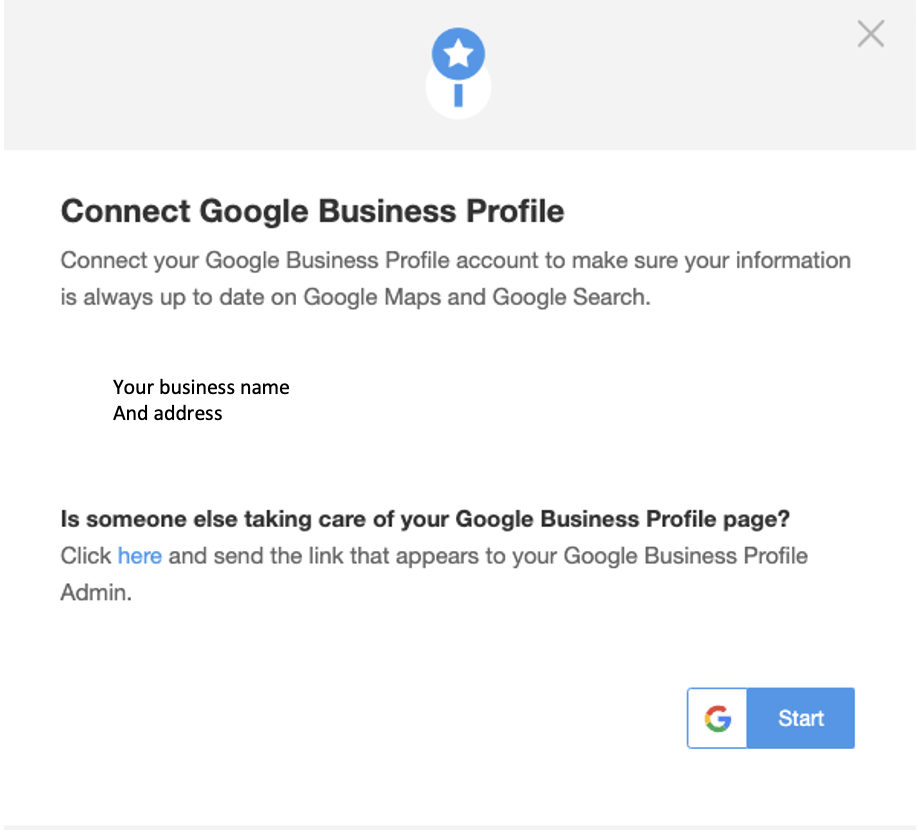This screenshot has width=918, height=834.
Task: Click the 'Google Search.' text in description
Action: [x=571, y=297]
